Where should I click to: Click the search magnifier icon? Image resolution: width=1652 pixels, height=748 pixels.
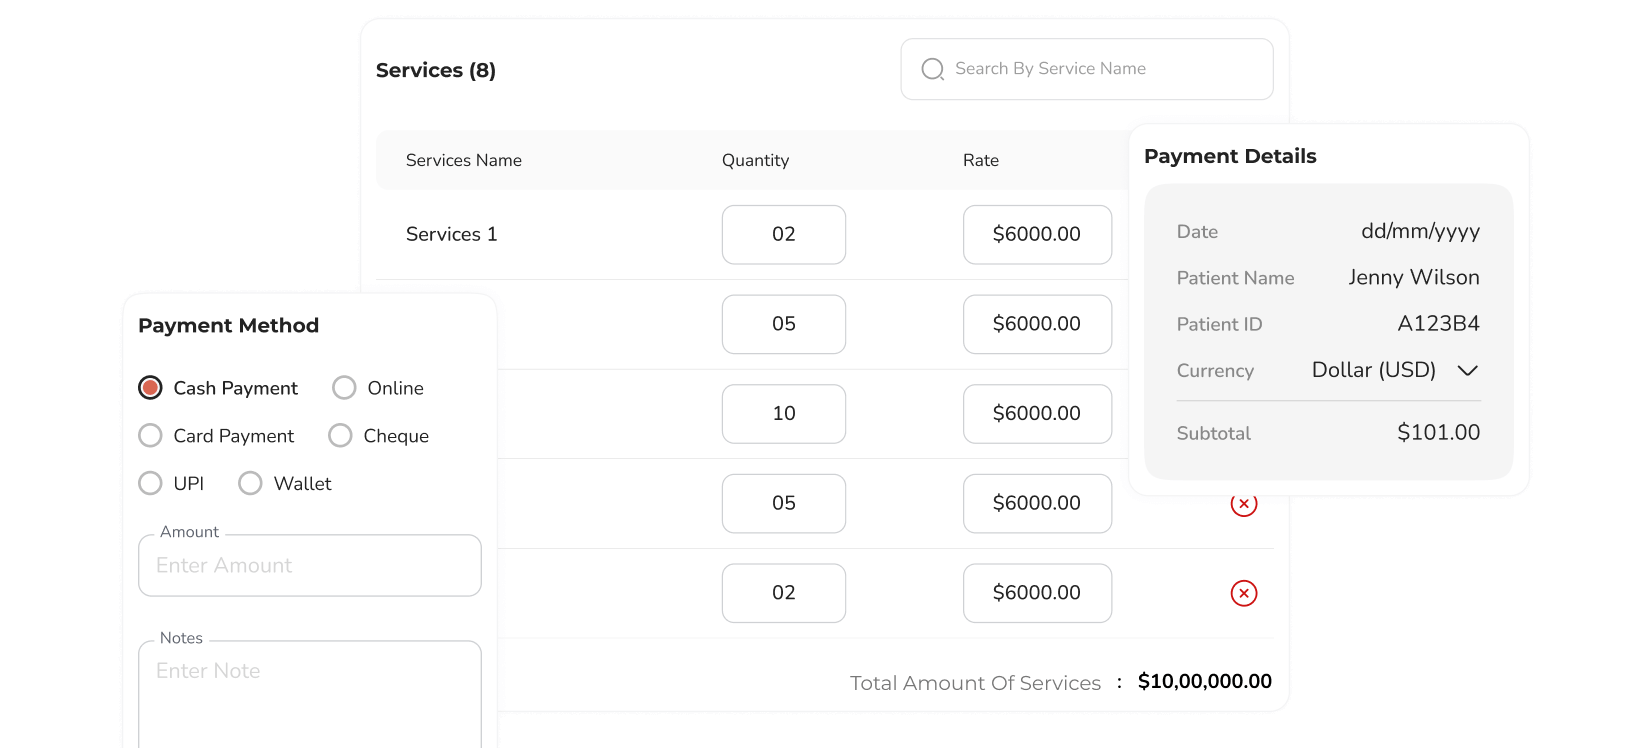932,69
